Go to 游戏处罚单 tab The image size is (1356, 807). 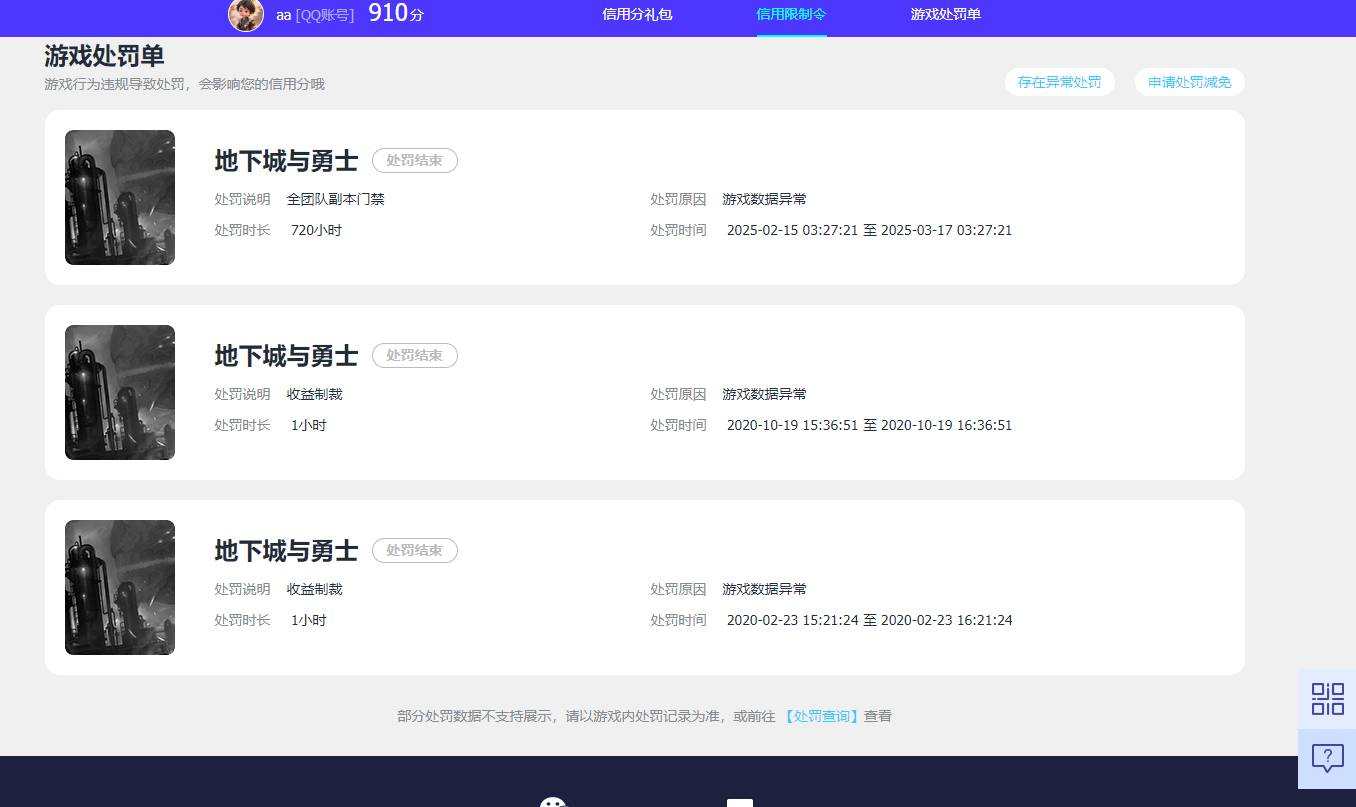[945, 15]
